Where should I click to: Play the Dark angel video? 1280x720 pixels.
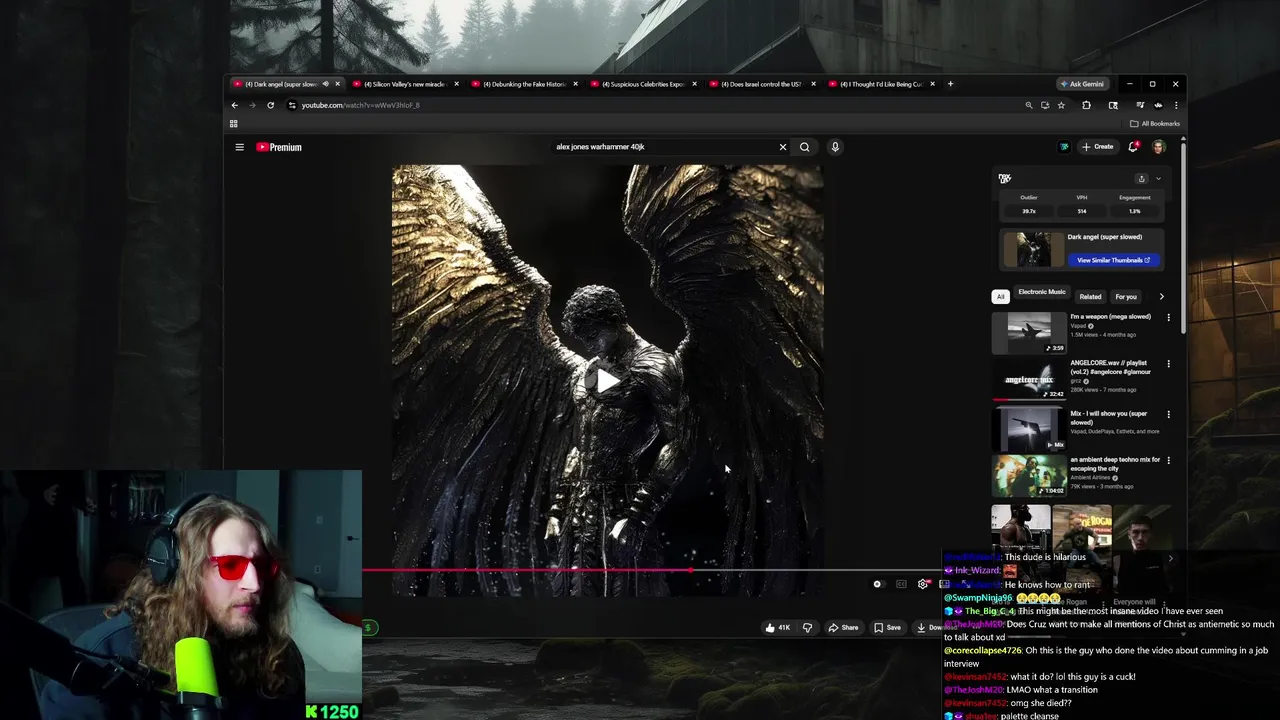click(x=607, y=381)
